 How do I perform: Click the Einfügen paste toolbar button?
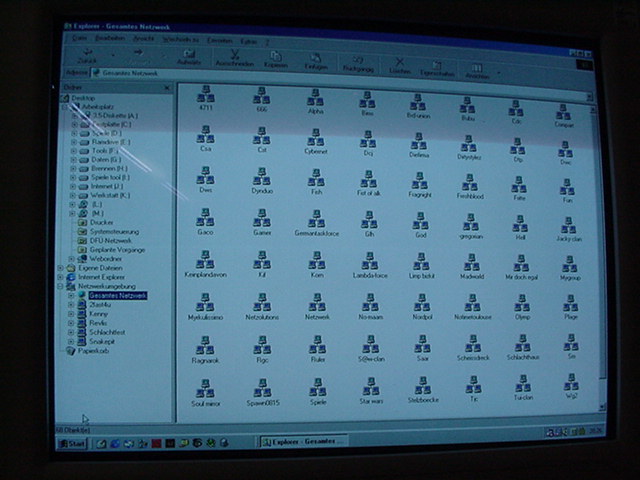coord(316,61)
